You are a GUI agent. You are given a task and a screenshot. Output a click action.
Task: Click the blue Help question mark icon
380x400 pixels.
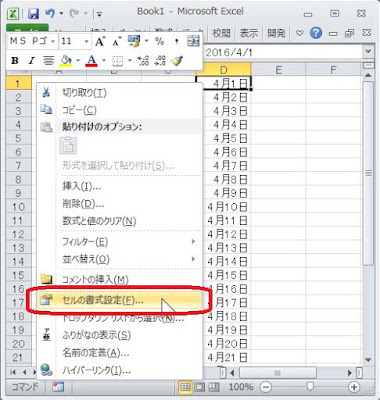tap(316, 33)
